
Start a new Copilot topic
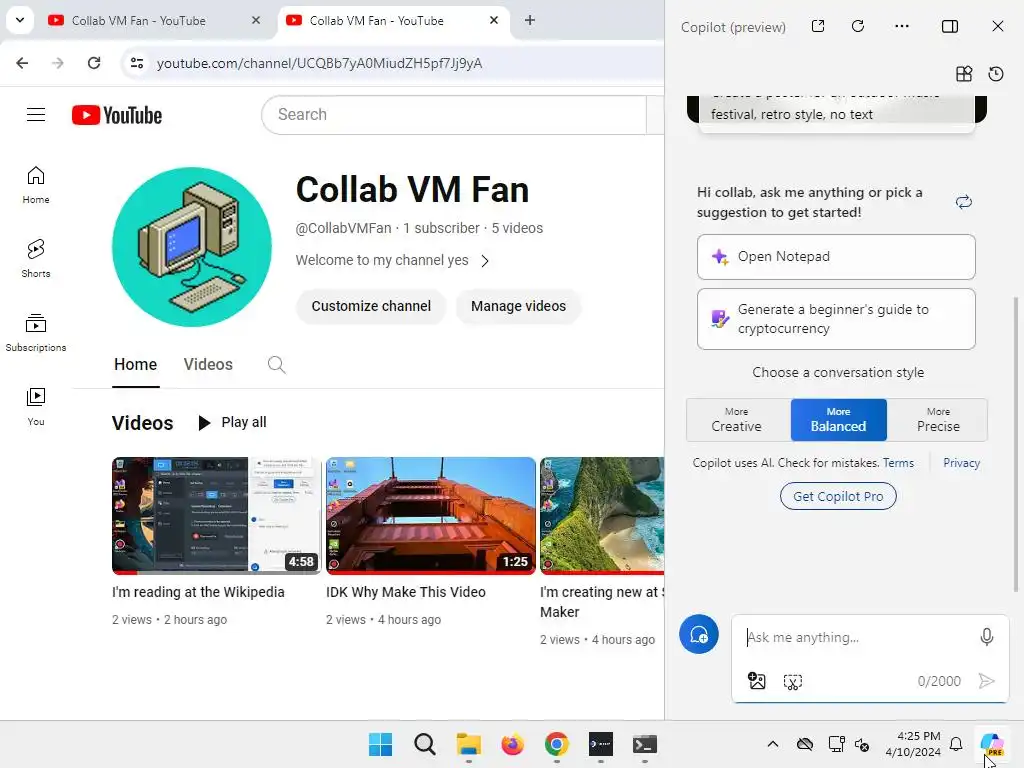click(699, 634)
